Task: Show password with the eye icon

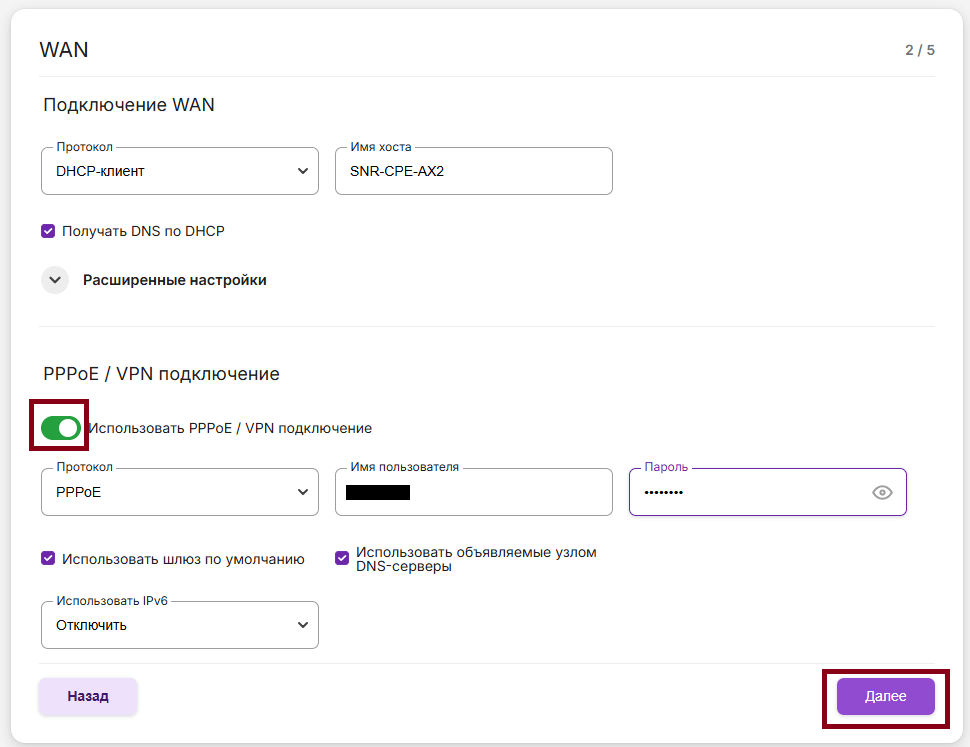Action: (x=882, y=492)
